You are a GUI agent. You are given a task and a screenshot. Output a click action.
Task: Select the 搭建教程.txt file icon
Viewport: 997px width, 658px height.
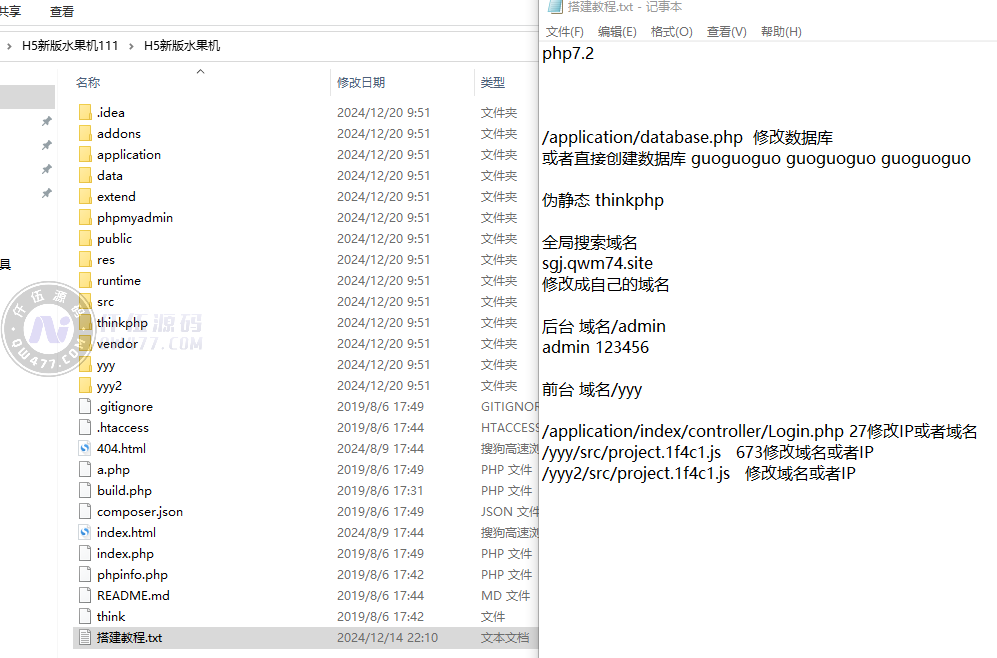(x=85, y=638)
